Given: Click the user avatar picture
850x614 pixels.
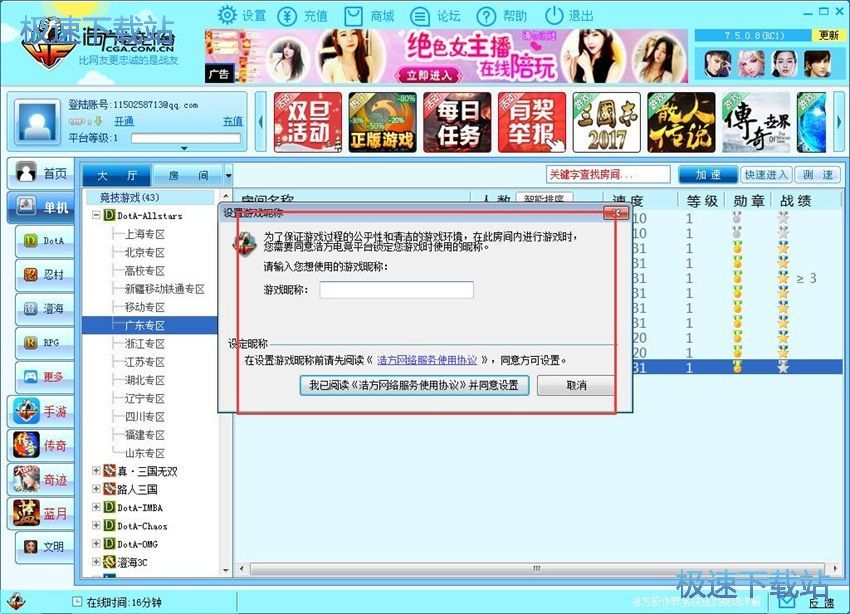Looking at the screenshot, I should click(37, 122).
